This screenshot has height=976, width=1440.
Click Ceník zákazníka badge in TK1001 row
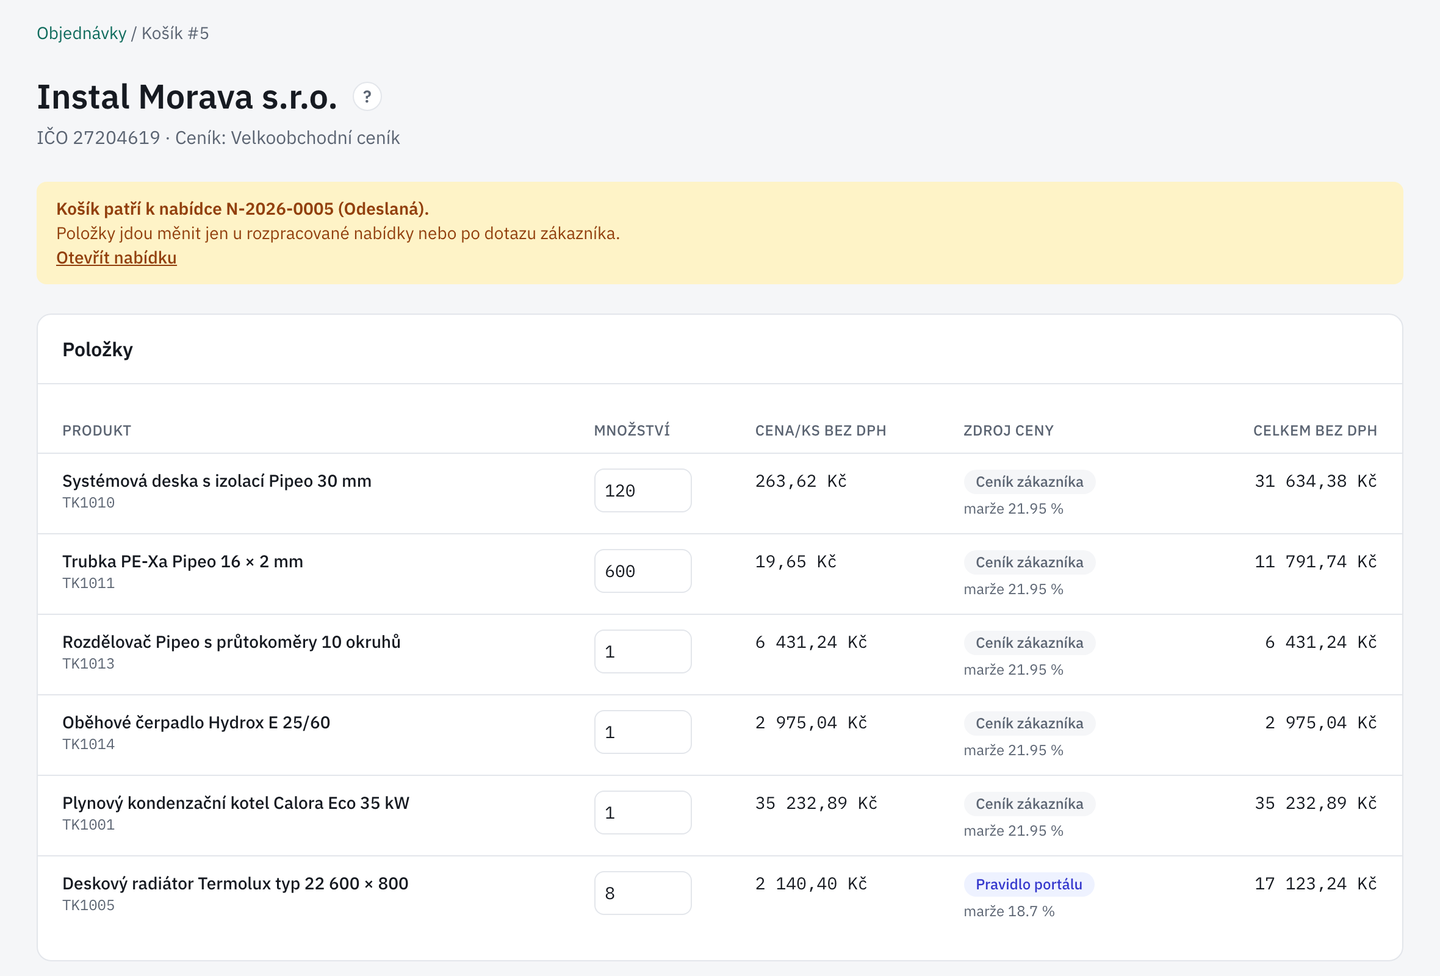point(1030,804)
